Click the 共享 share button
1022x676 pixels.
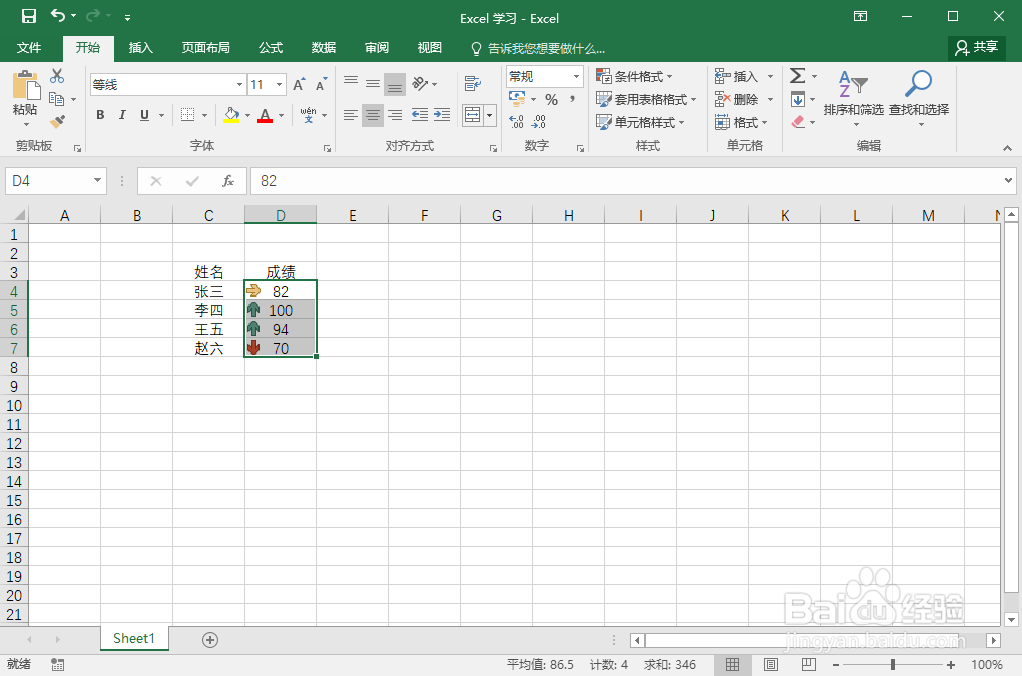click(976, 47)
